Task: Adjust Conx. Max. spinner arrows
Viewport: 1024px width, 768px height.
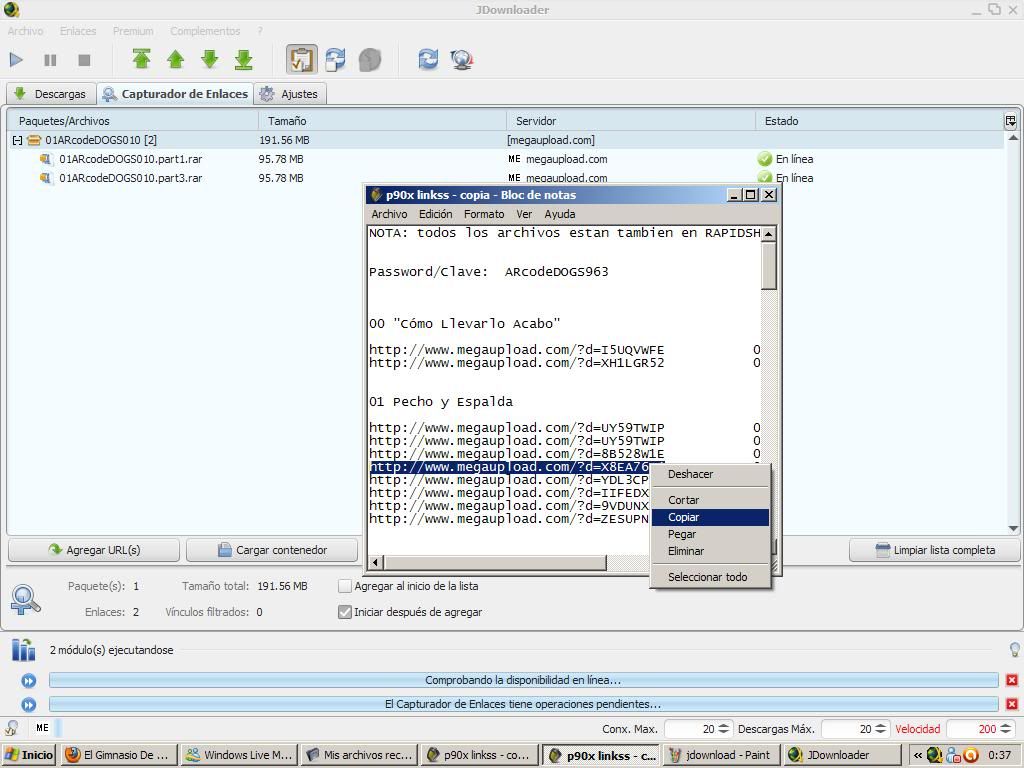Action: (x=723, y=729)
